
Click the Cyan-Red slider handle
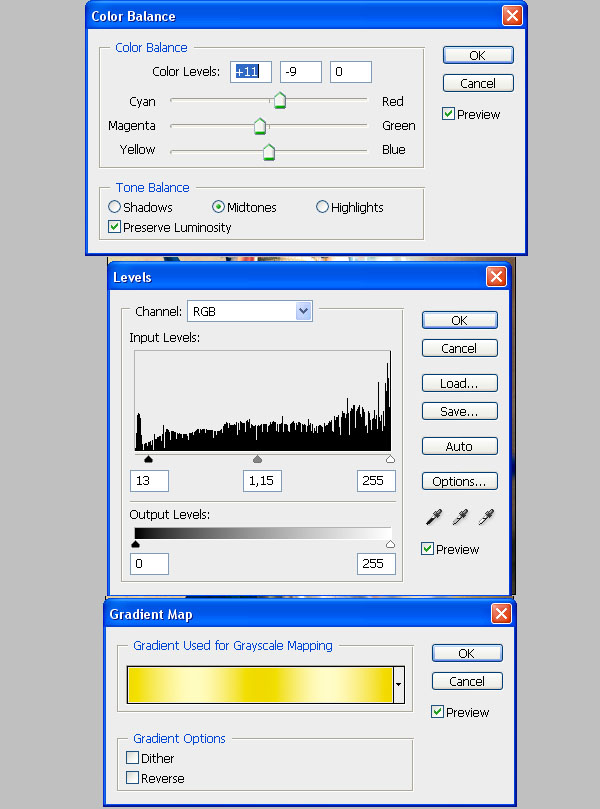tap(280, 100)
